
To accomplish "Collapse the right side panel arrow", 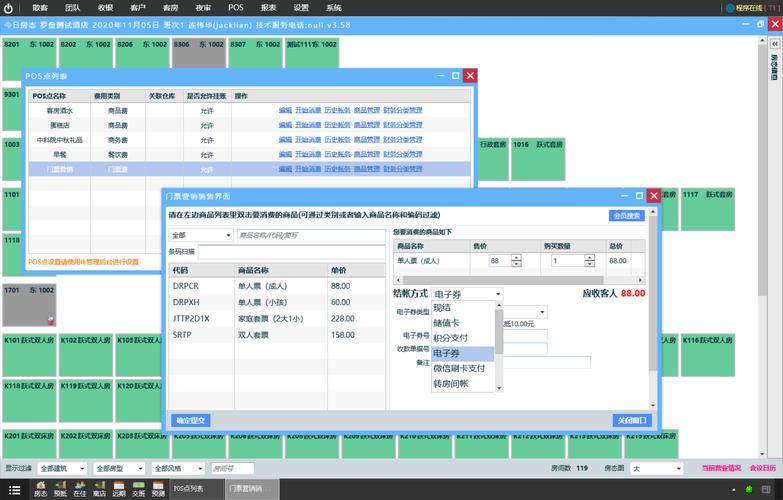I will pyautogui.click(x=773, y=44).
